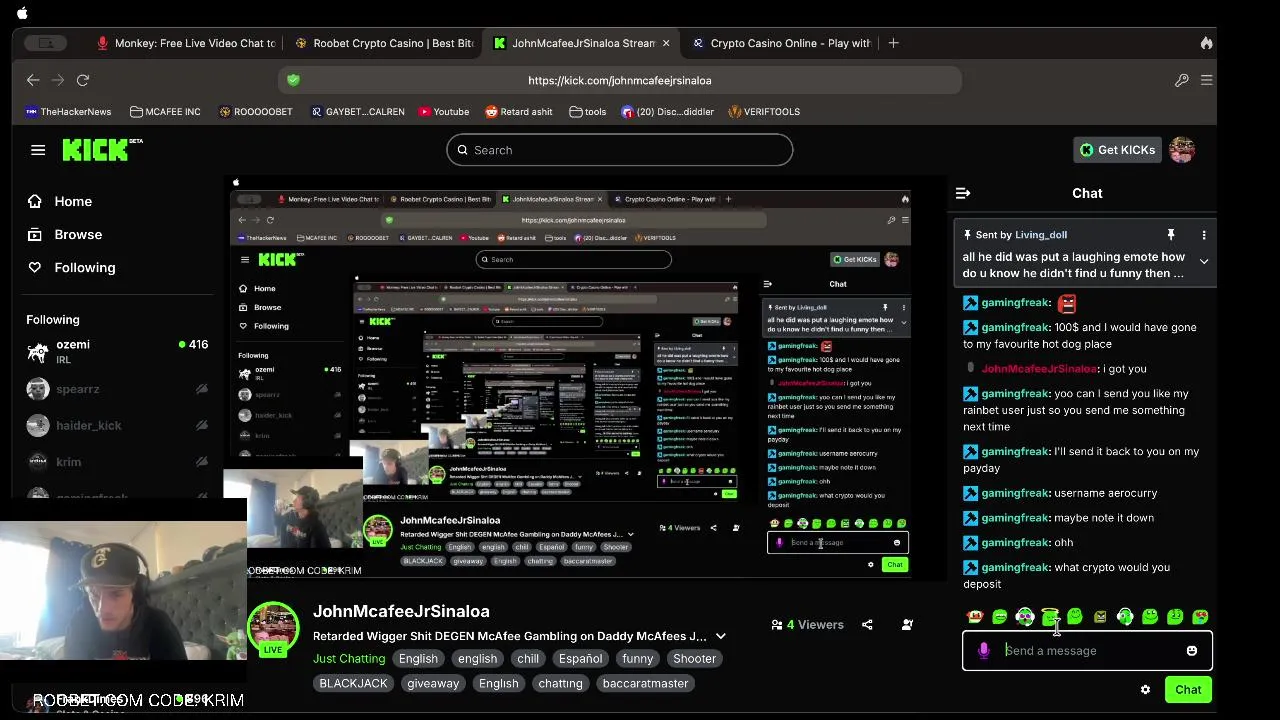Open the emoji picker smiley icon
Viewport: 1280px width, 720px height.
click(x=1191, y=651)
